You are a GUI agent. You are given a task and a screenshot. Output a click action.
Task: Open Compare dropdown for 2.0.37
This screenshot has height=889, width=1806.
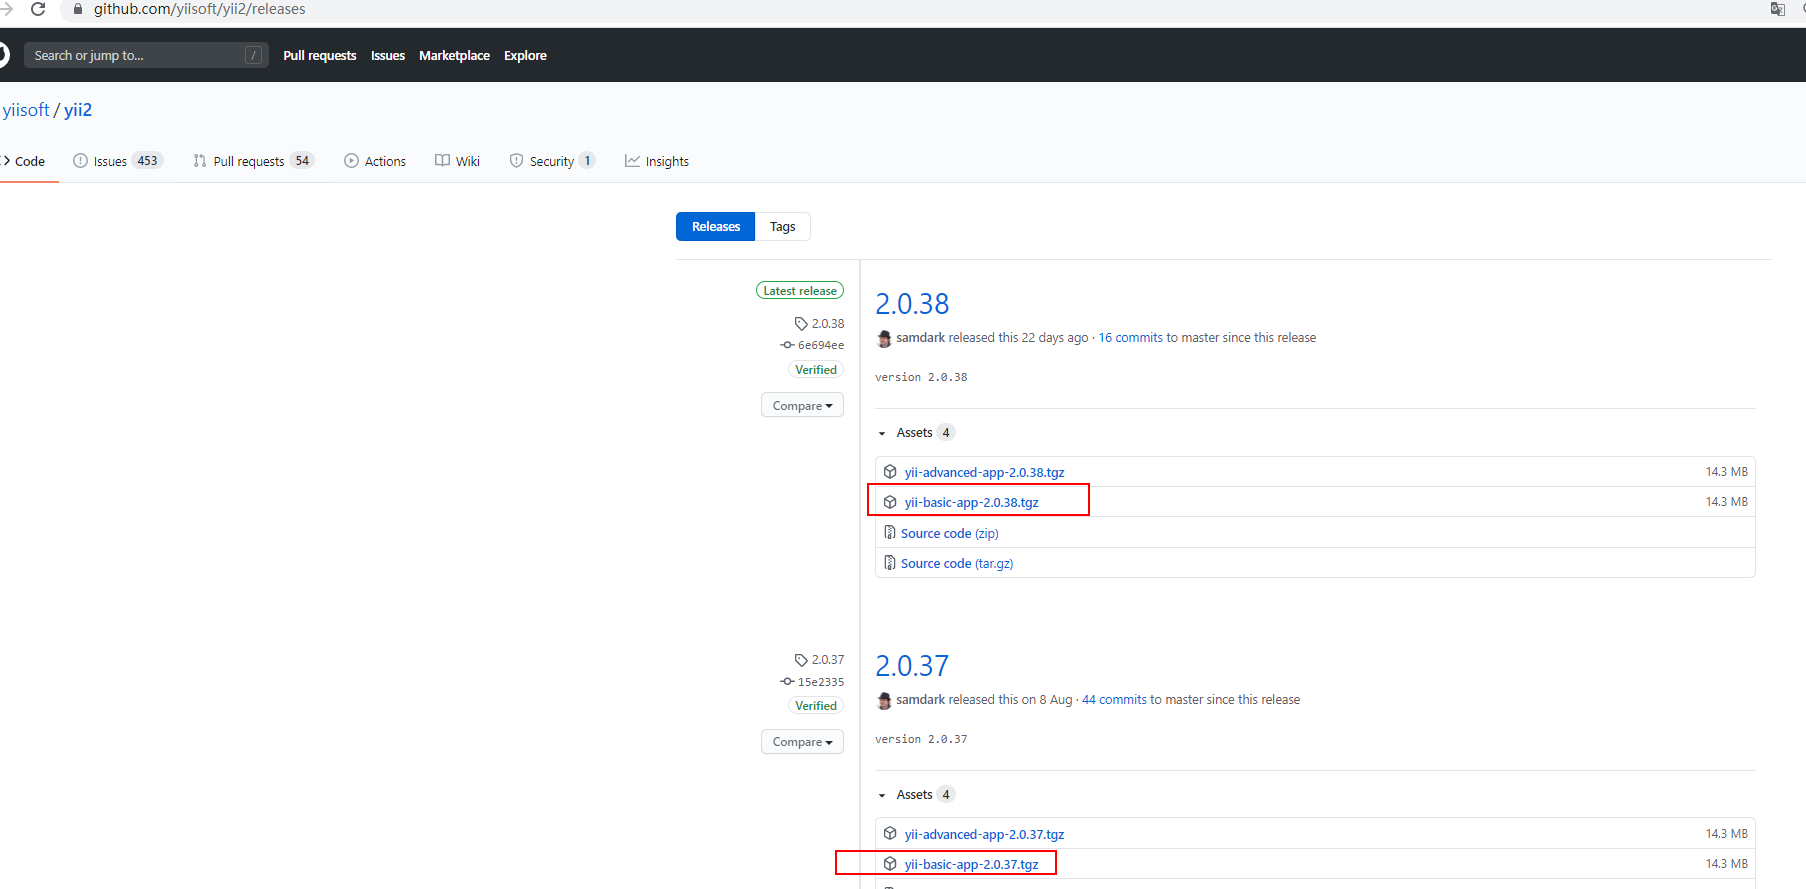click(x=802, y=741)
